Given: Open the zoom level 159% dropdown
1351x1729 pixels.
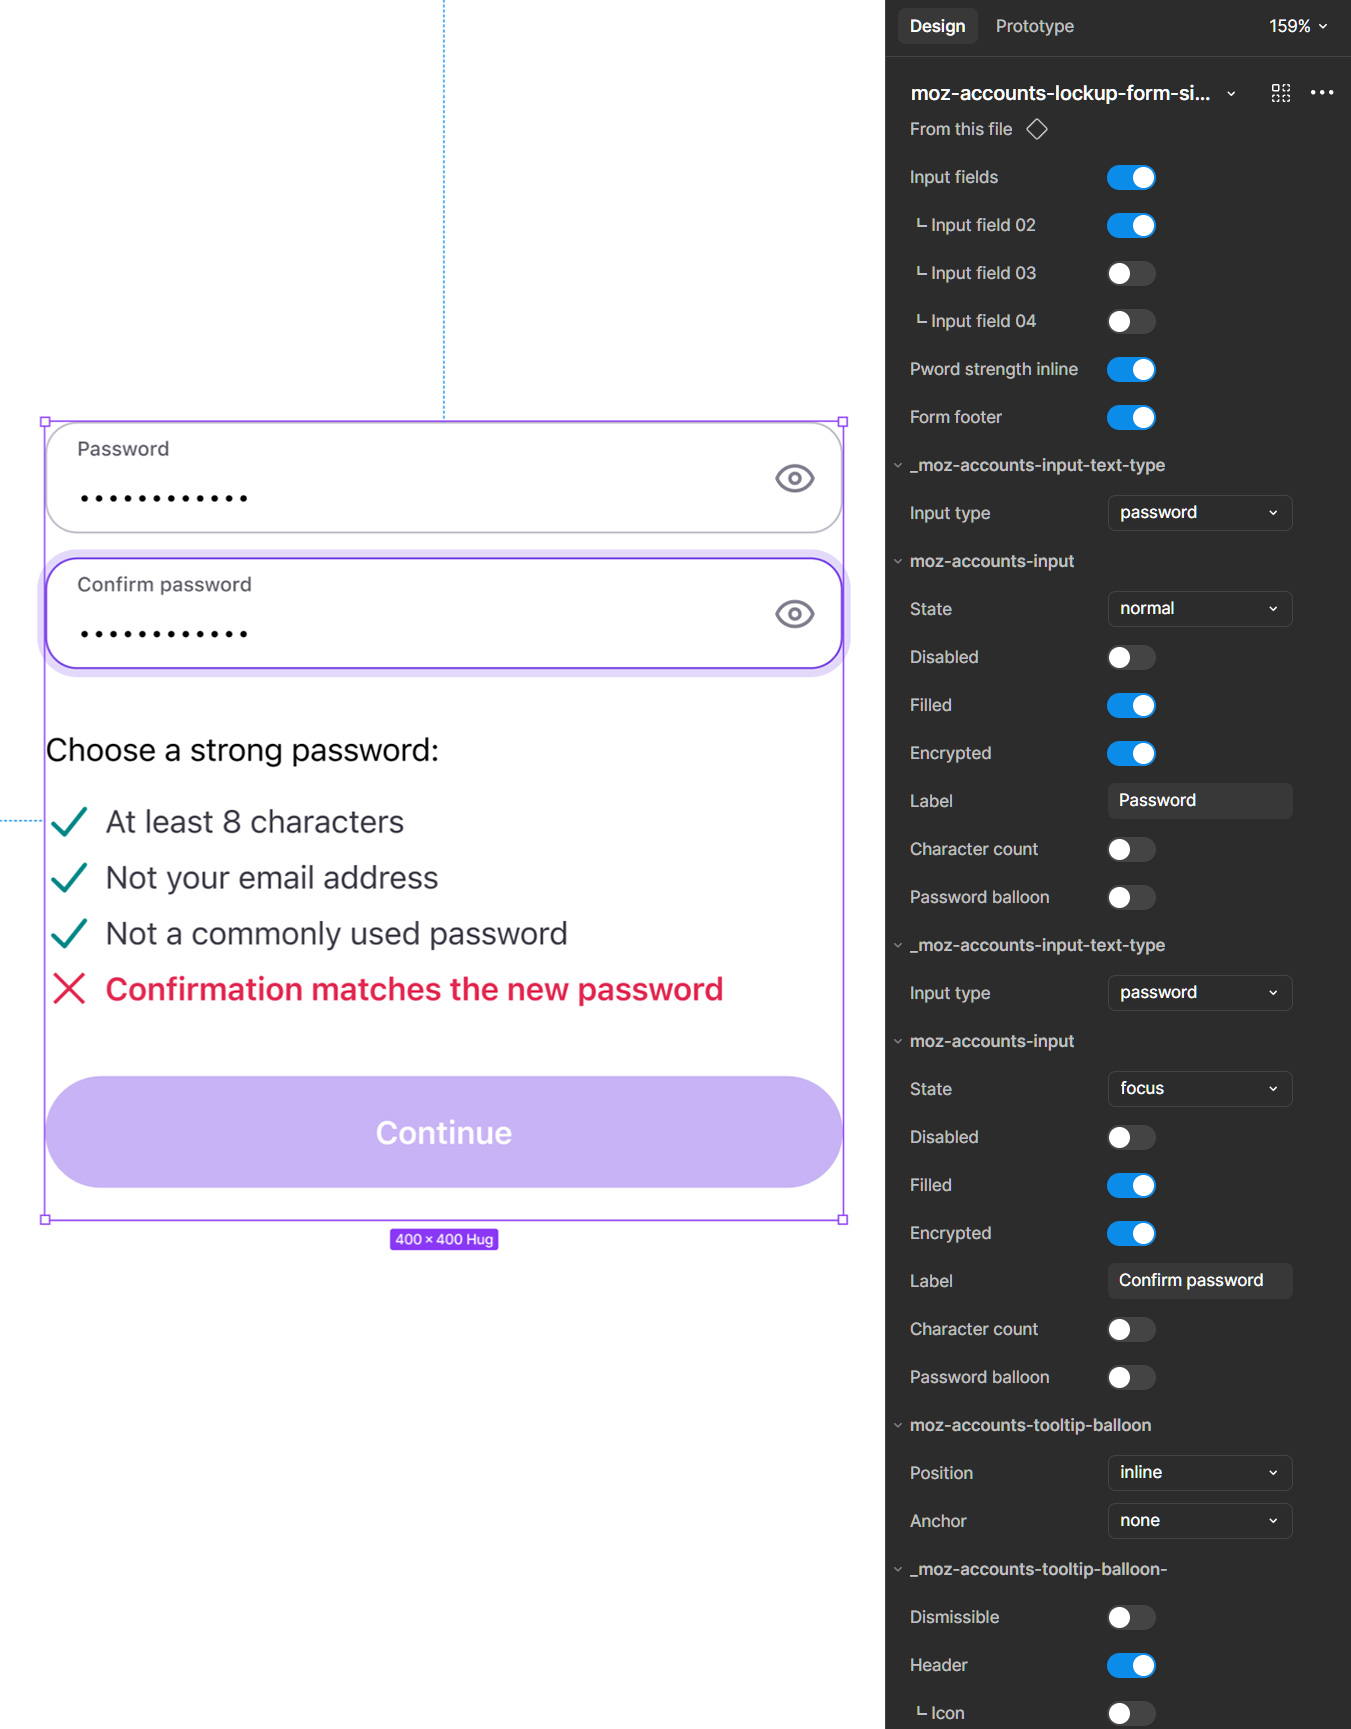Looking at the screenshot, I should point(1298,27).
